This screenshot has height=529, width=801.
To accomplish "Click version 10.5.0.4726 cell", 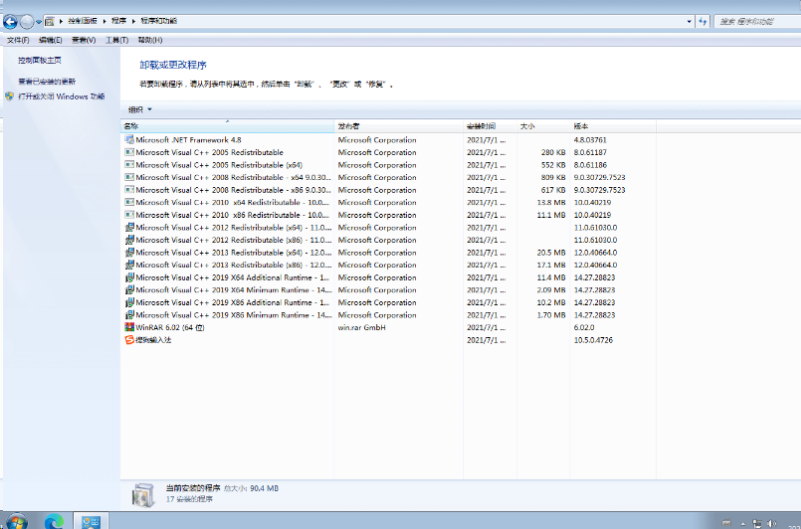I will (593, 340).
